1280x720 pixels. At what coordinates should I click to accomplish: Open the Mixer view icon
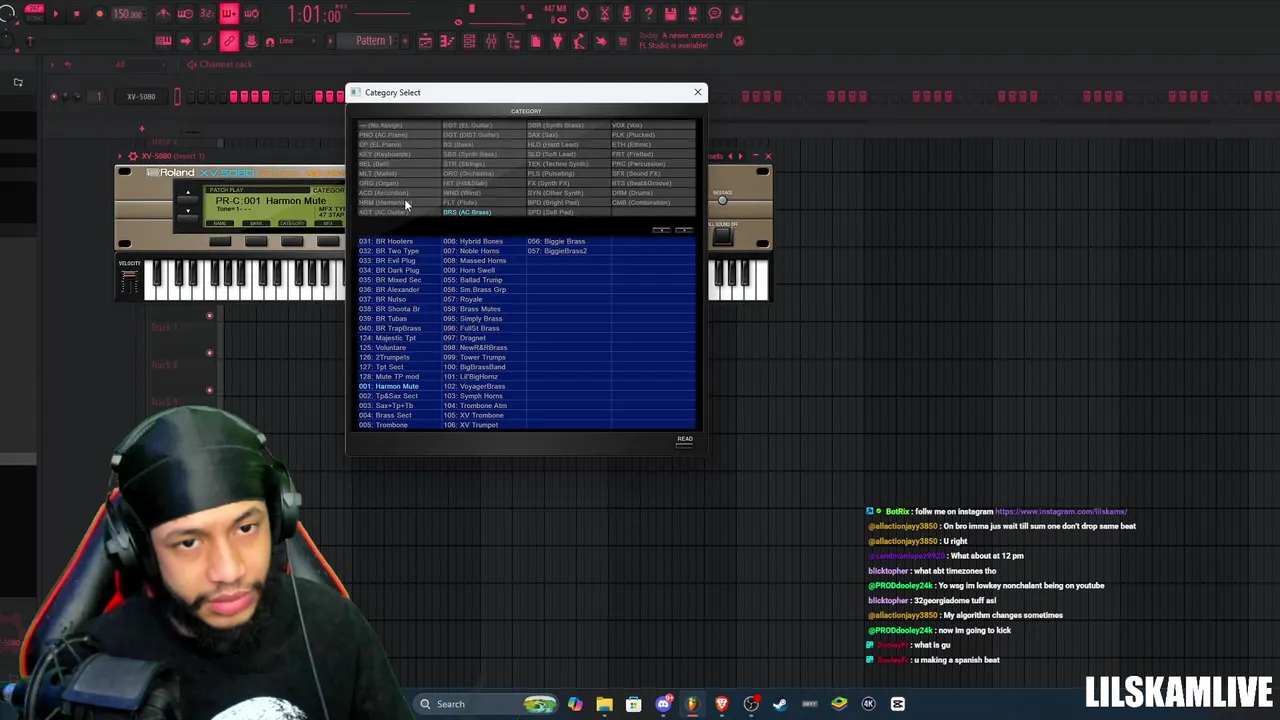(491, 41)
